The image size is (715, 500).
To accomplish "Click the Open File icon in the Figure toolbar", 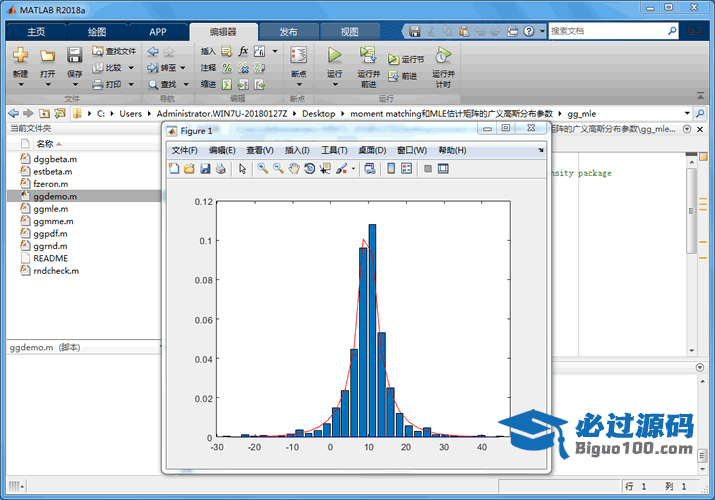I will coord(189,169).
